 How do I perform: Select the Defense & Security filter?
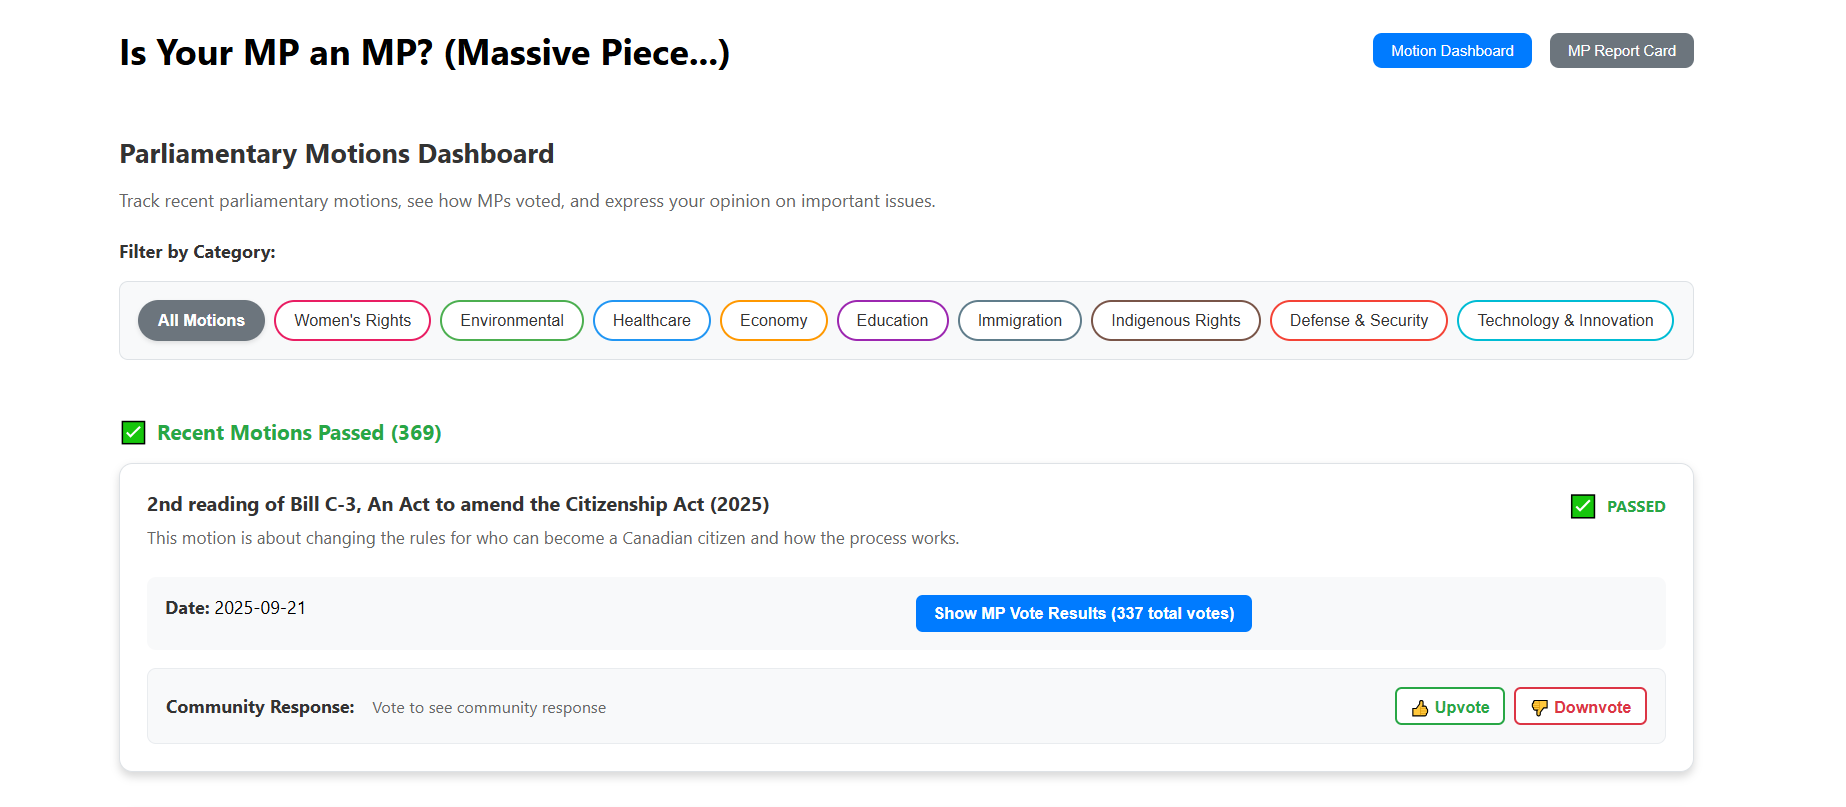coord(1358,321)
